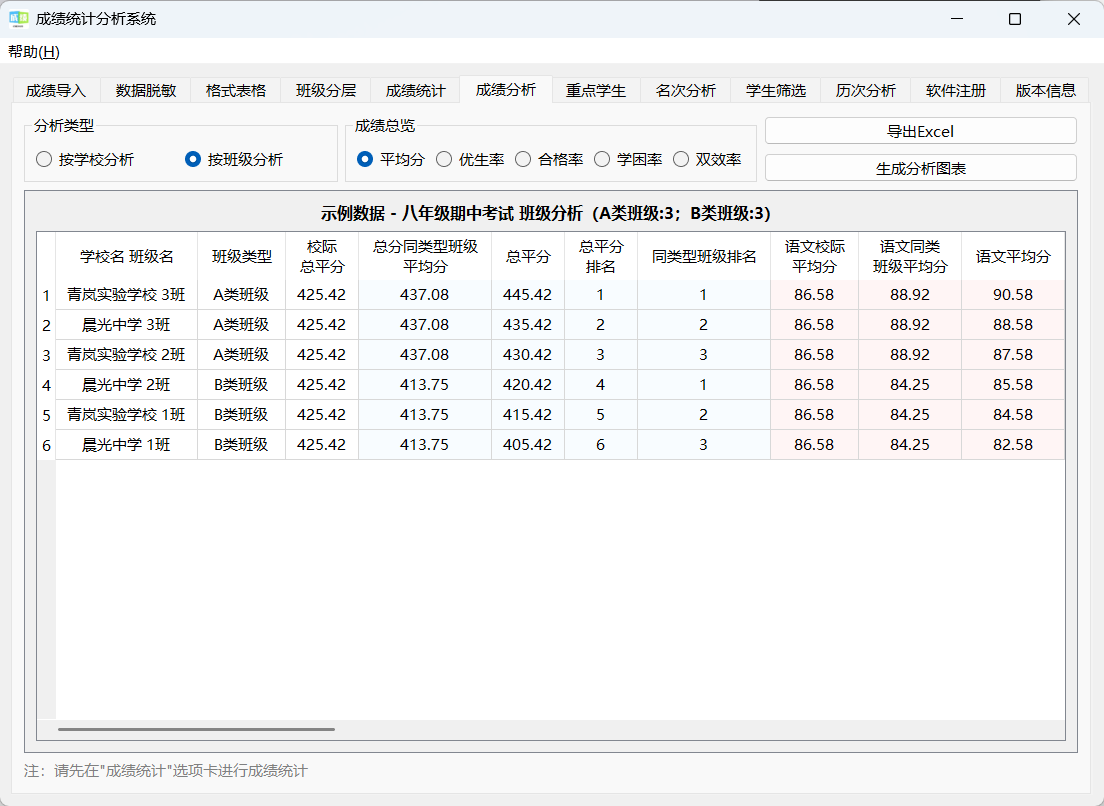
Task: Click 同类型班级排名 column header
Action: tap(704, 257)
